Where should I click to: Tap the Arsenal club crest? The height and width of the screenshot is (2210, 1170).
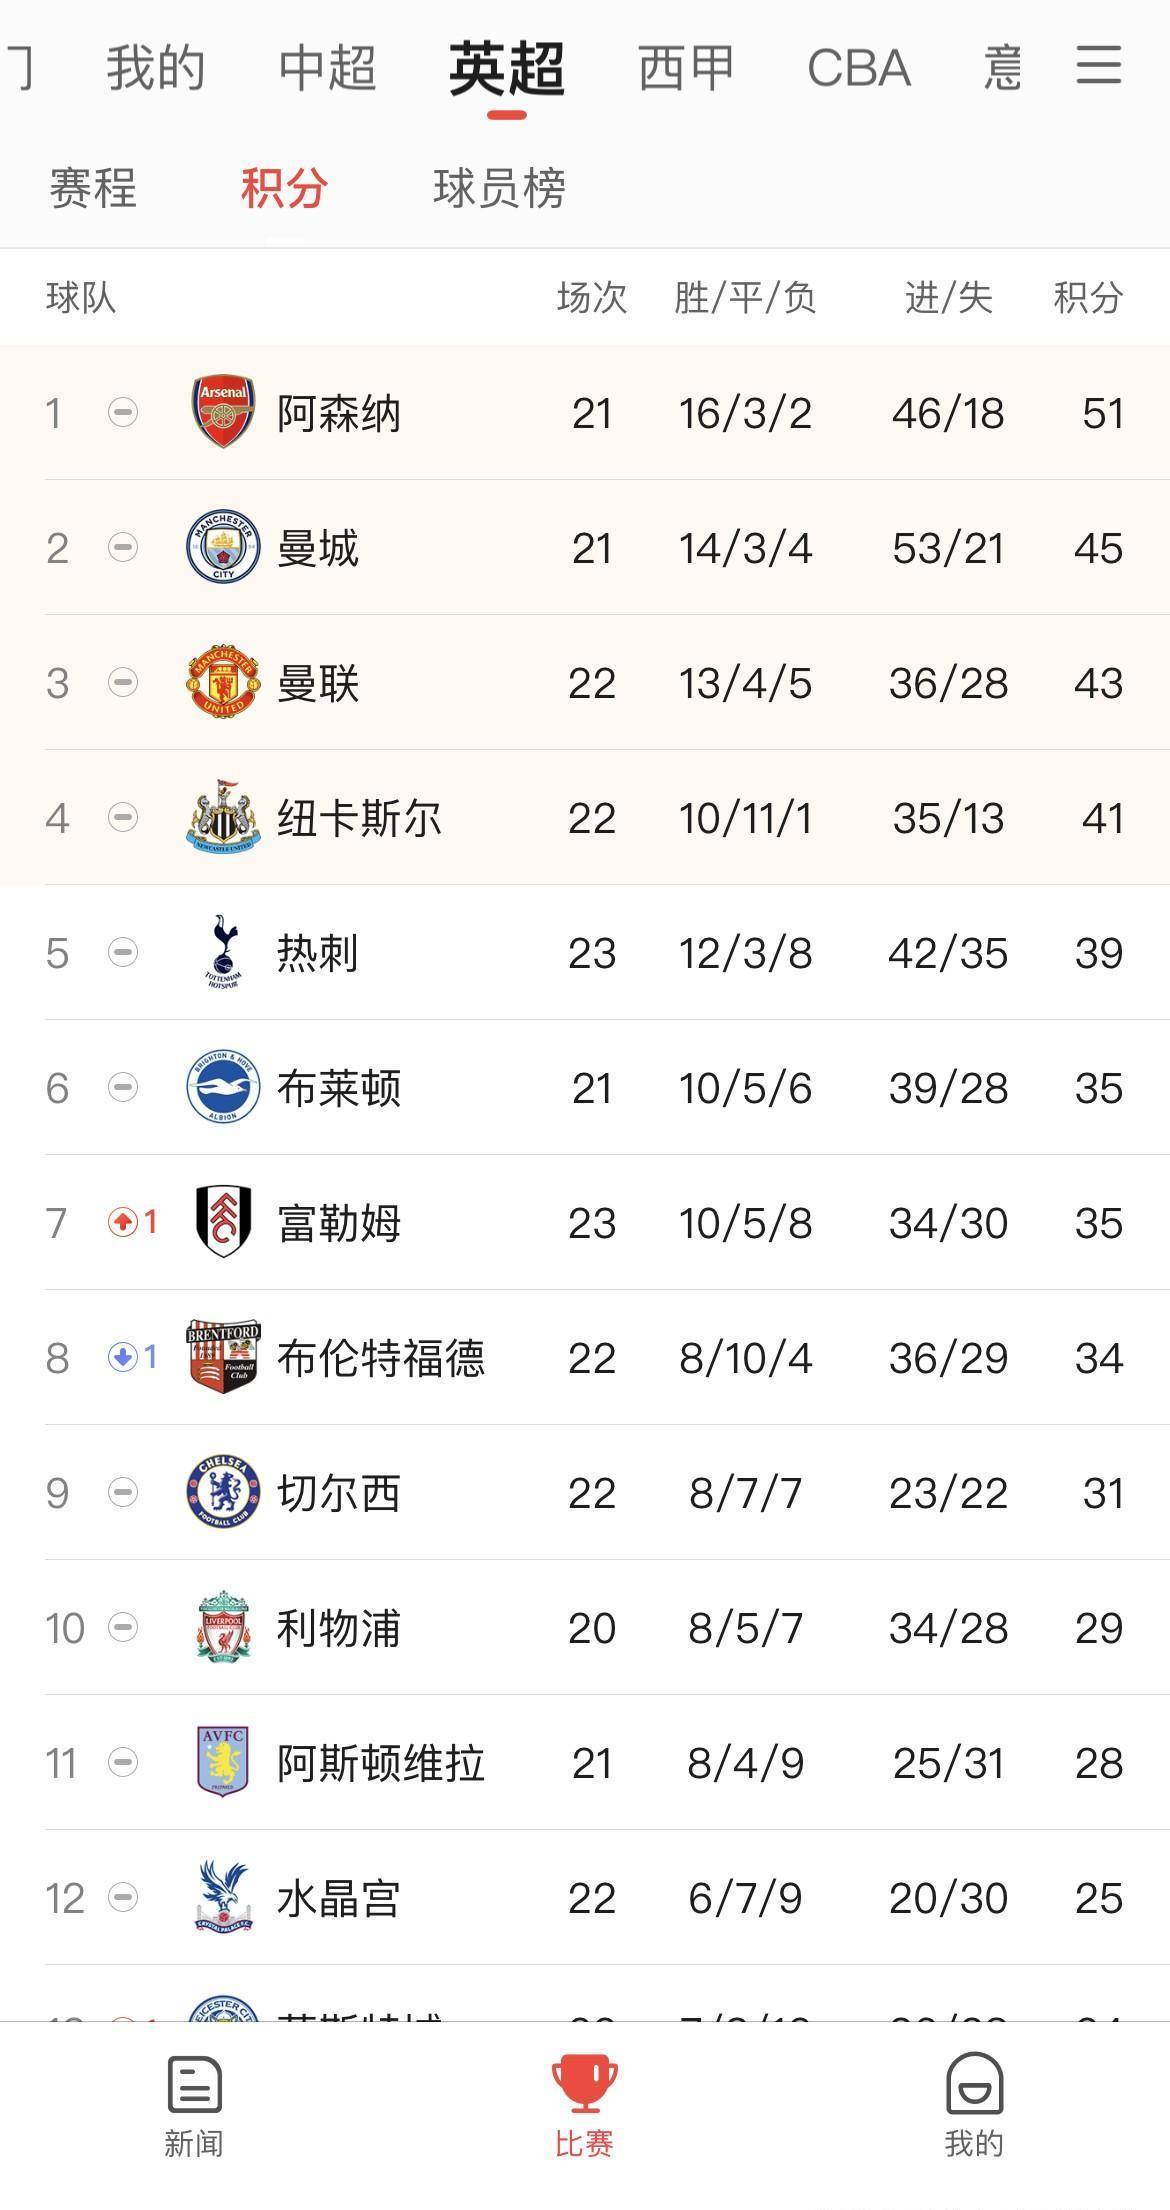pyautogui.click(x=223, y=412)
